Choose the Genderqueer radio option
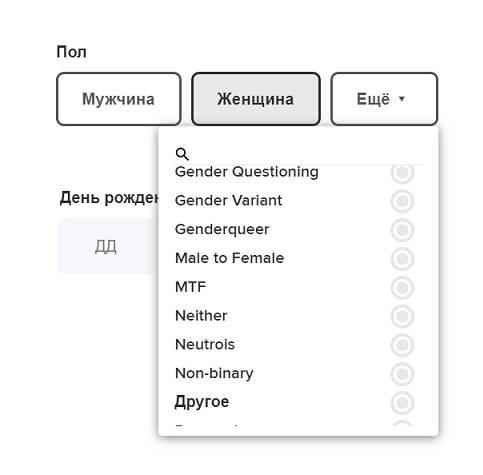483x475 pixels. (x=402, y=230)
